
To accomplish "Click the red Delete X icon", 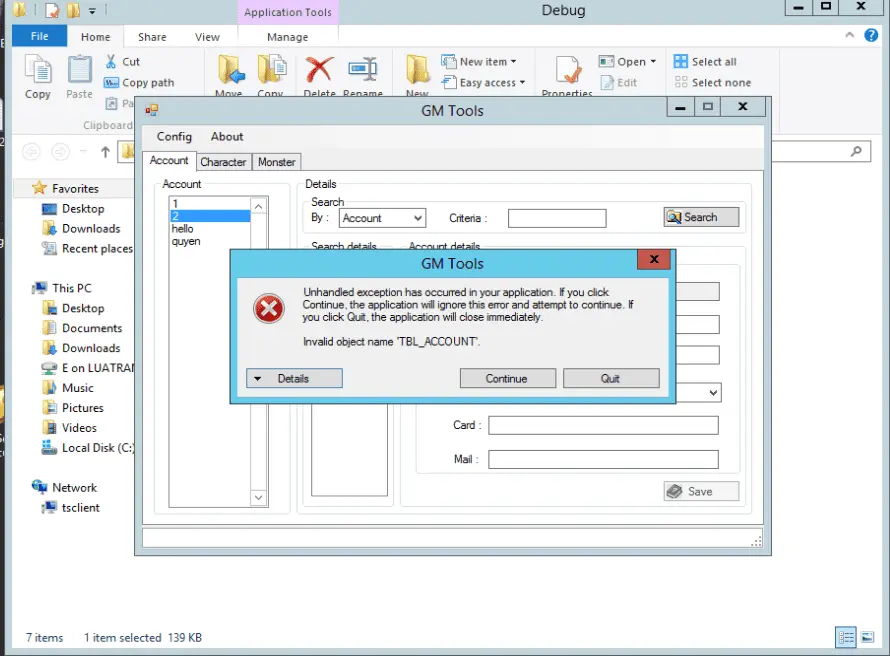I will click(x=320, y=69).
